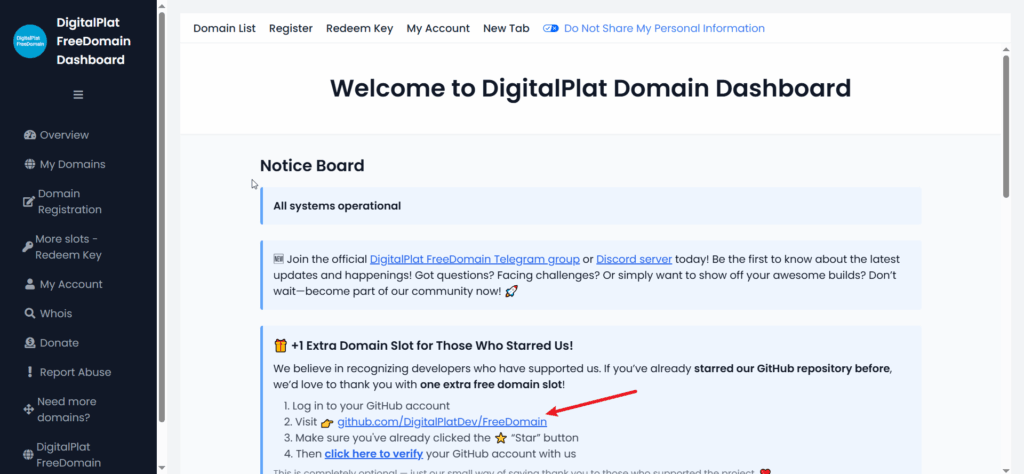This screenshot has width=1024, height=474.
Task: Click the user icon for My Account
Action: [x=30, y=284]
